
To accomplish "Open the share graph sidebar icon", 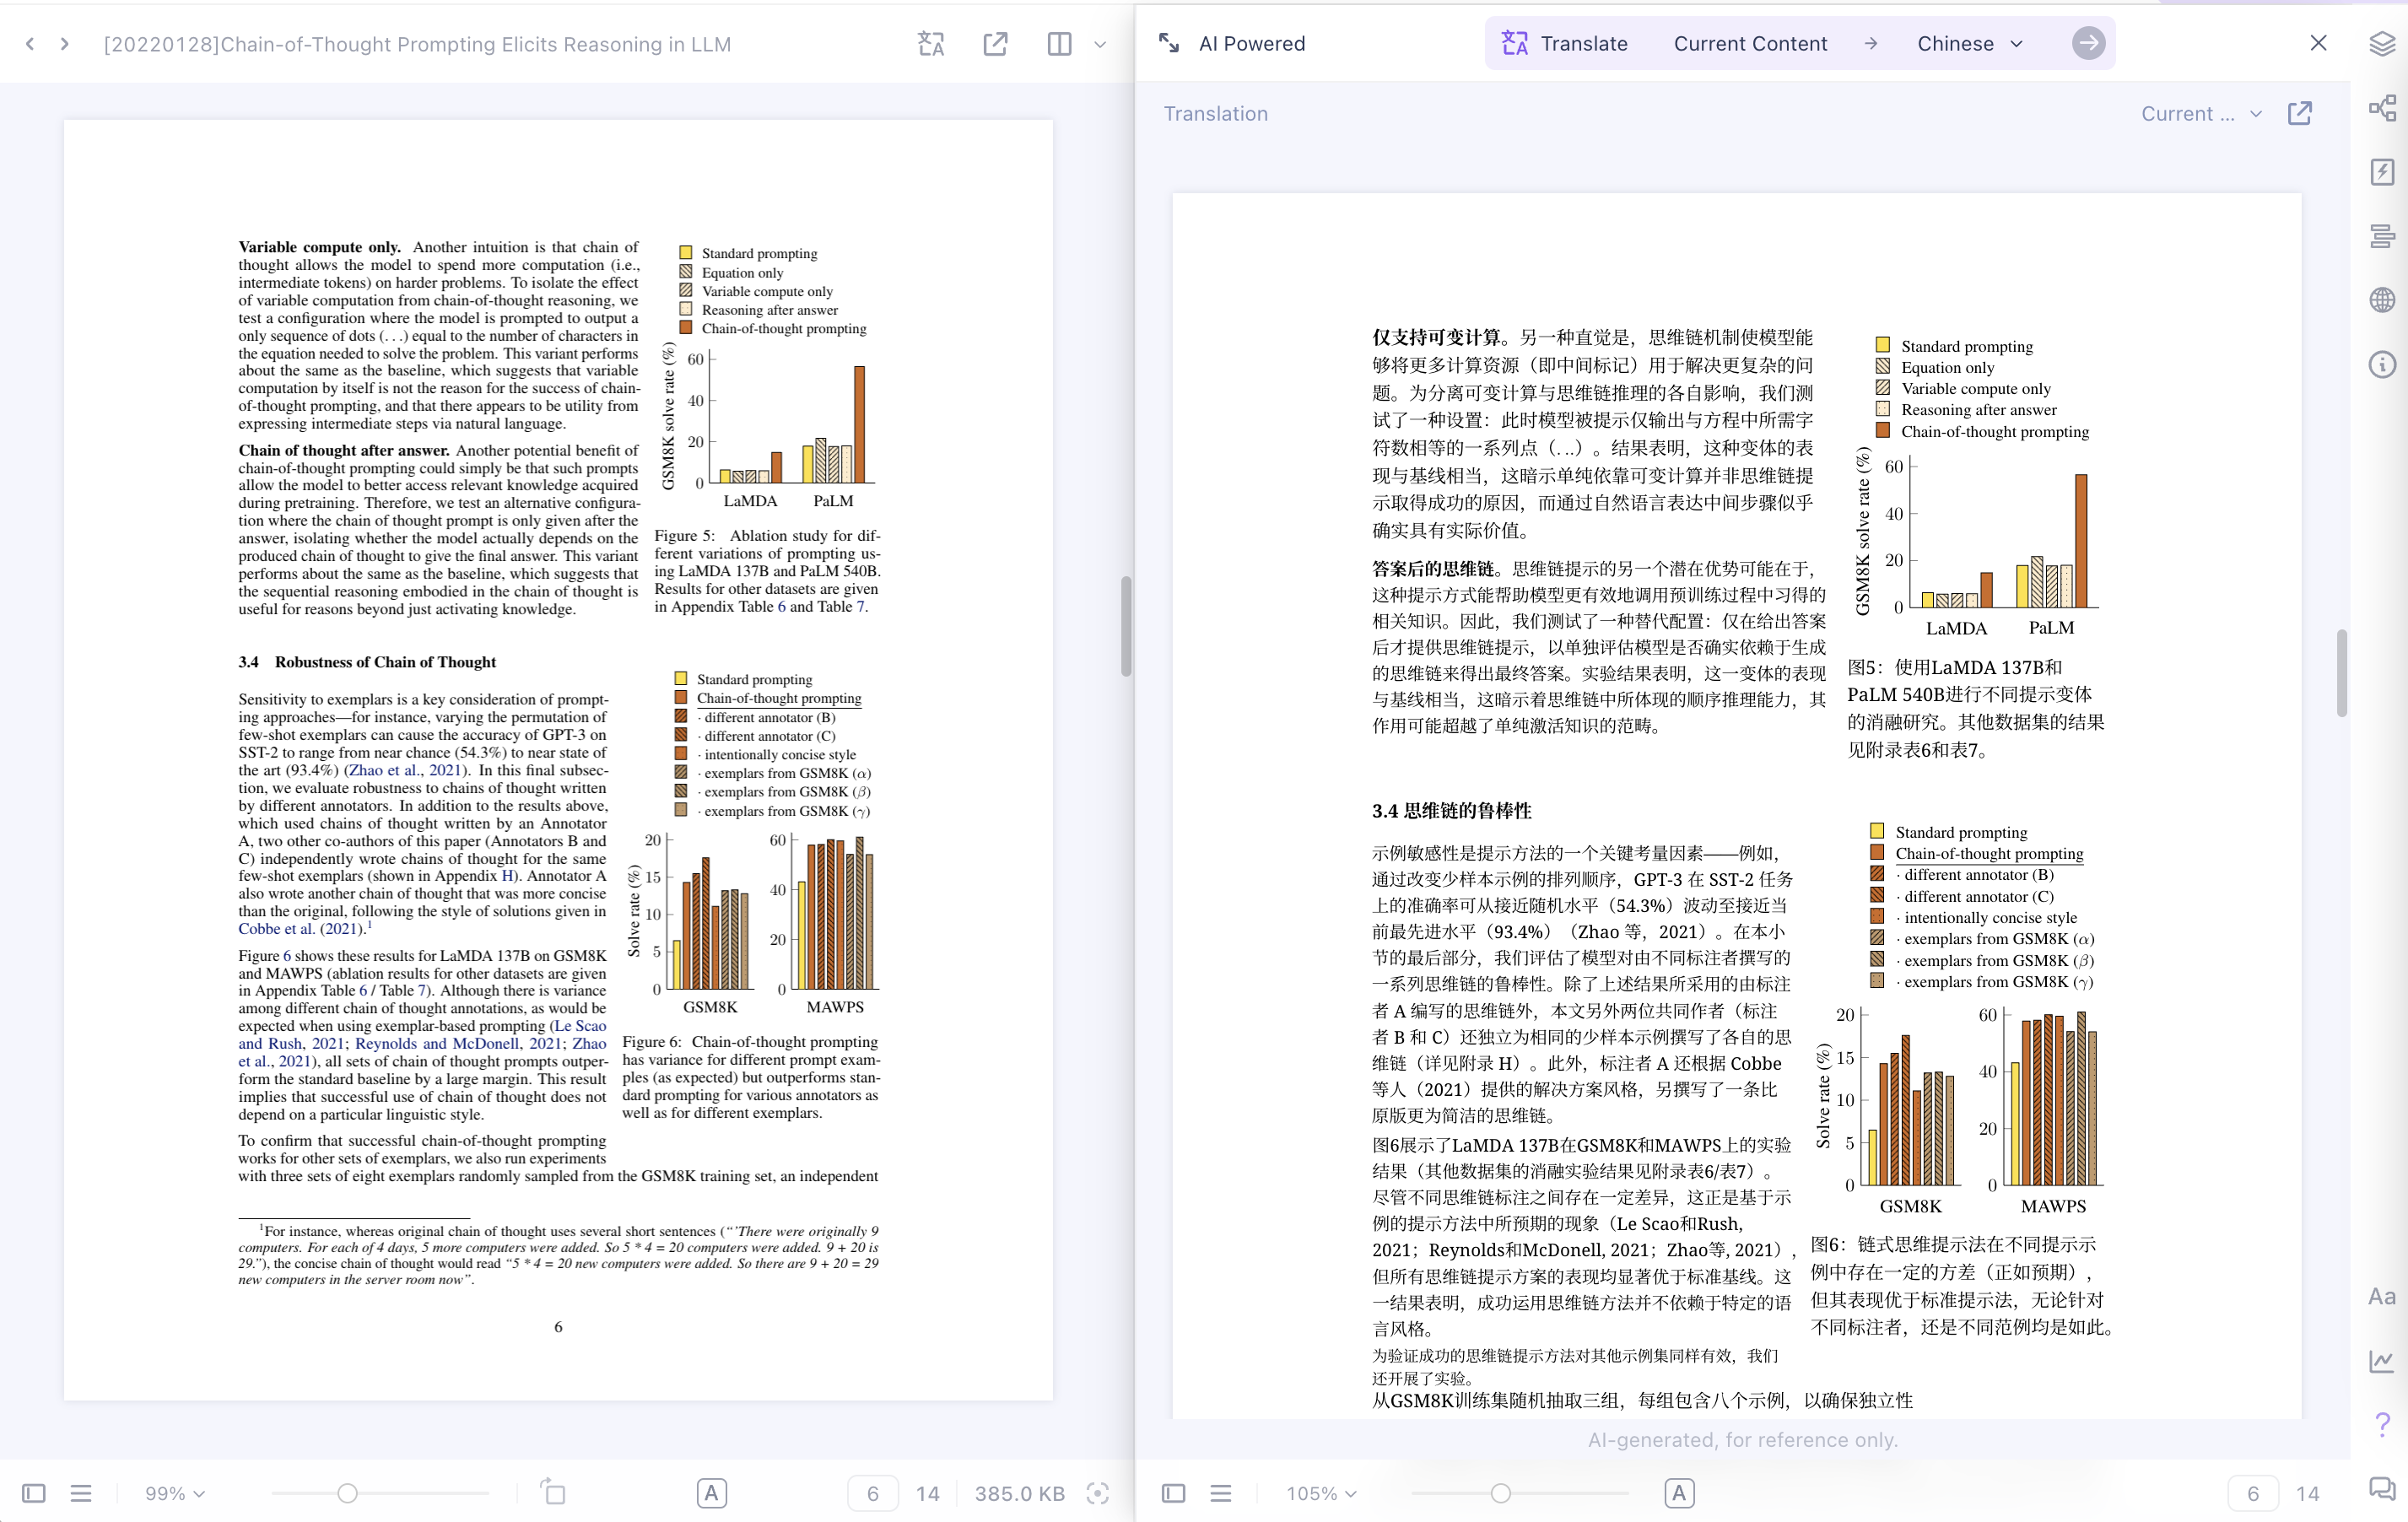I will [x=2382, y=108].
